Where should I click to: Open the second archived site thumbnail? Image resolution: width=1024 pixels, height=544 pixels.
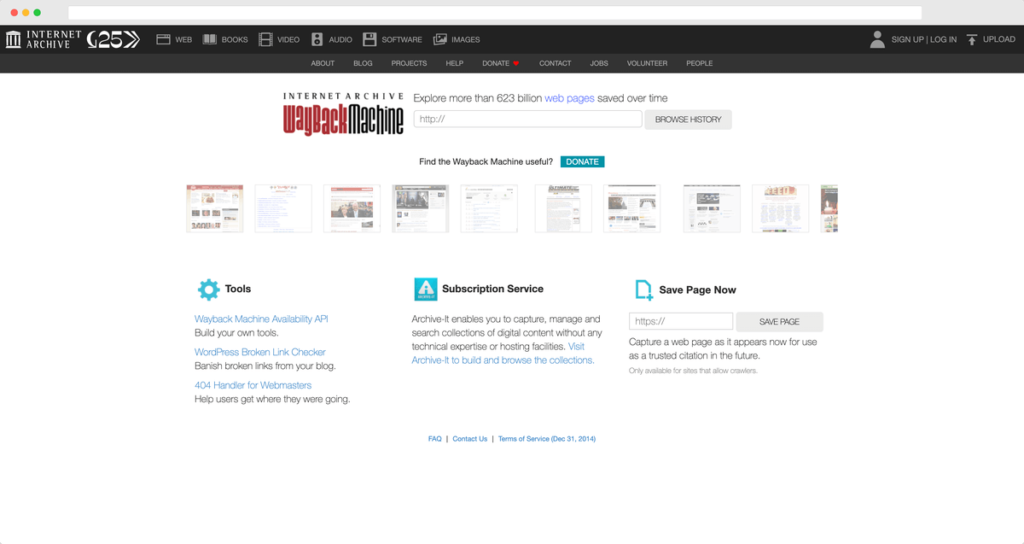point(283,208)
